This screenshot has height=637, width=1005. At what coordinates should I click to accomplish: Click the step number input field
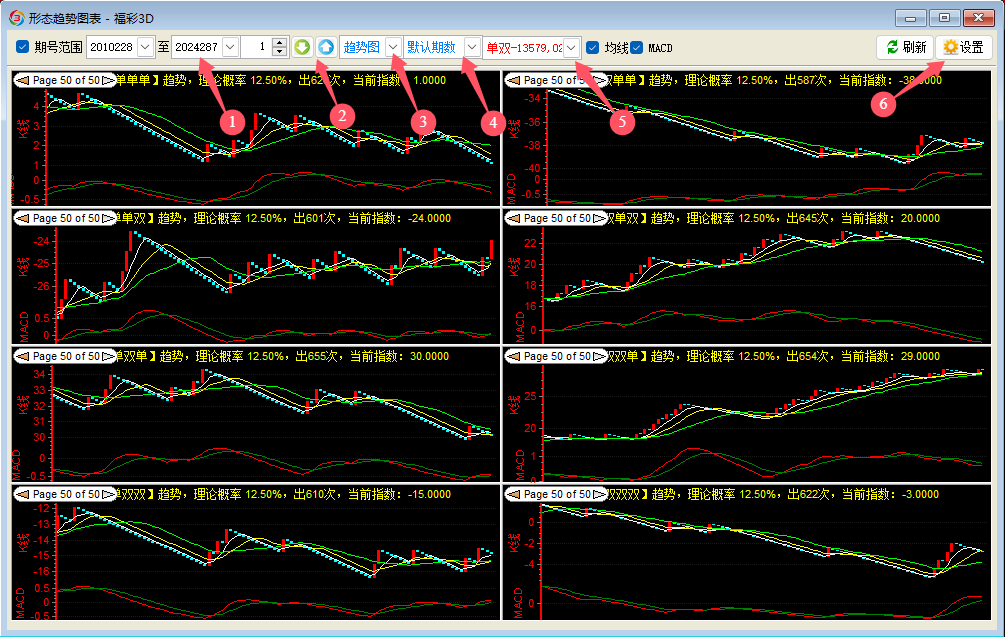[255, 47]
